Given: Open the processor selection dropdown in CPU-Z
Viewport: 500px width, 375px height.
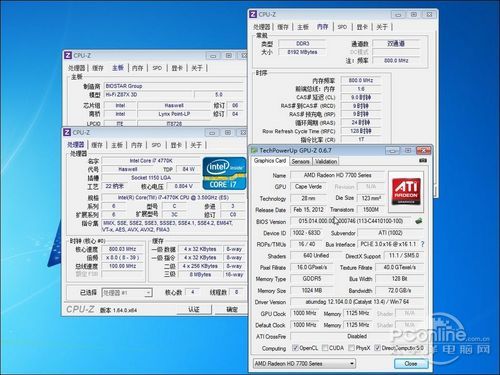Looking at the screenshot, I should 127,293.
